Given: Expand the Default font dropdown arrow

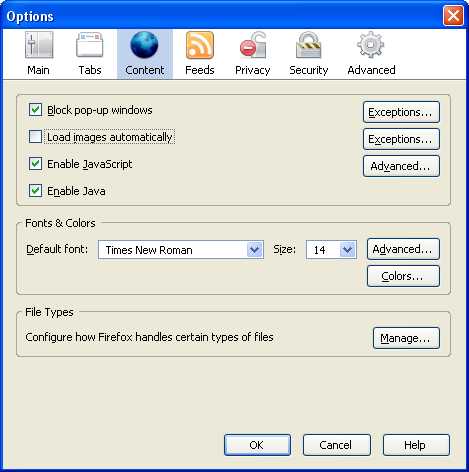Looking at the screenshot, I should [x=255, y=249].
